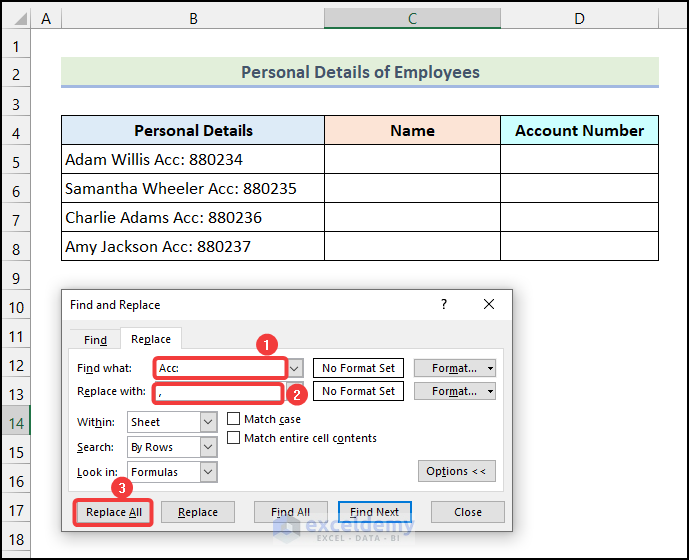Image resolution: width=689 pixels, height=560 pixels.
Task: Open the Within dropdown showing Sheet
Action: pyautogui.click(x=208, y=422)
